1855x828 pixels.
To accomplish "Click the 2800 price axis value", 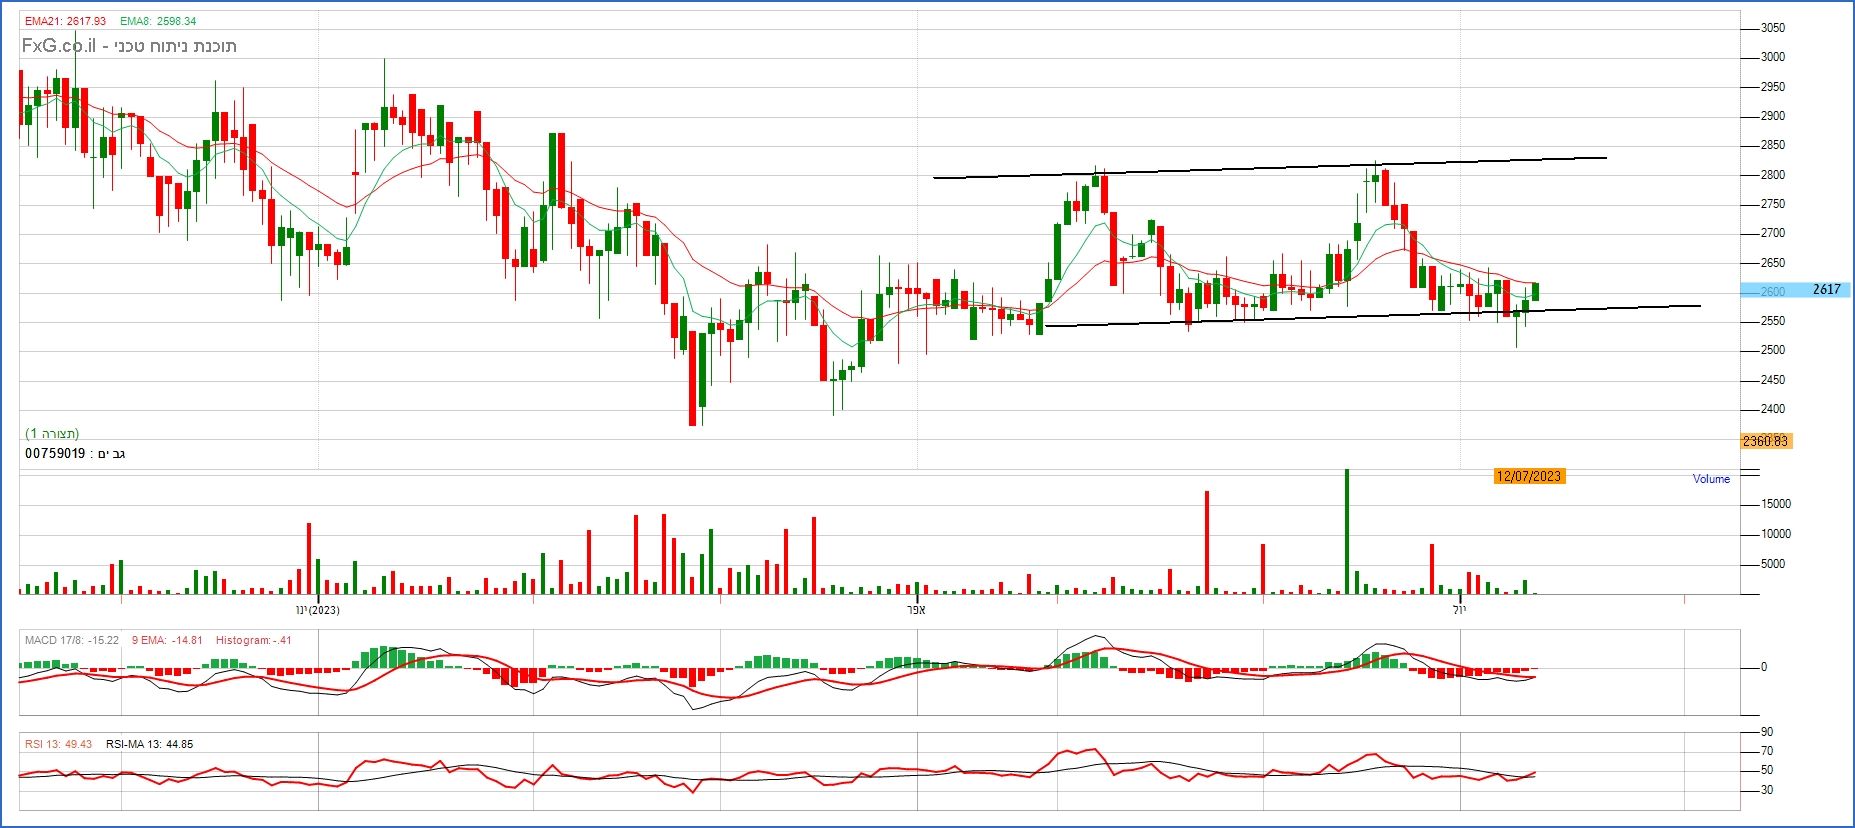I will [x=1773, y=175].
